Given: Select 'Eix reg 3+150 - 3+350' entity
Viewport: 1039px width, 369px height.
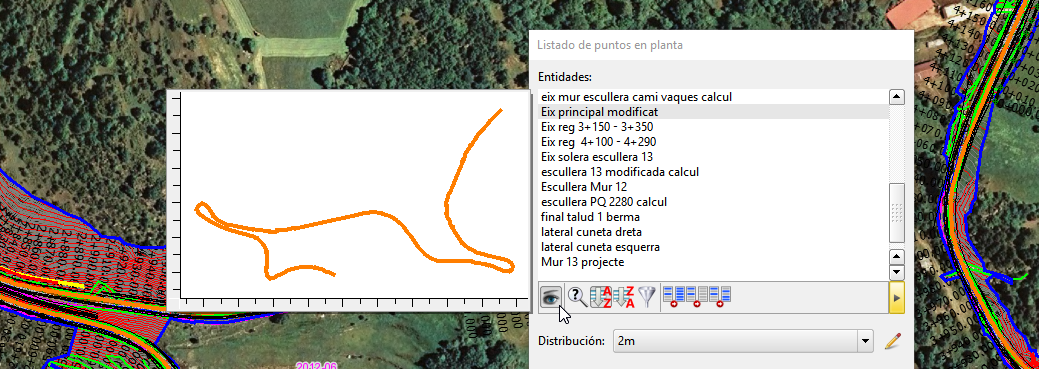Looking at the screenshot, I should coord(713,127).
